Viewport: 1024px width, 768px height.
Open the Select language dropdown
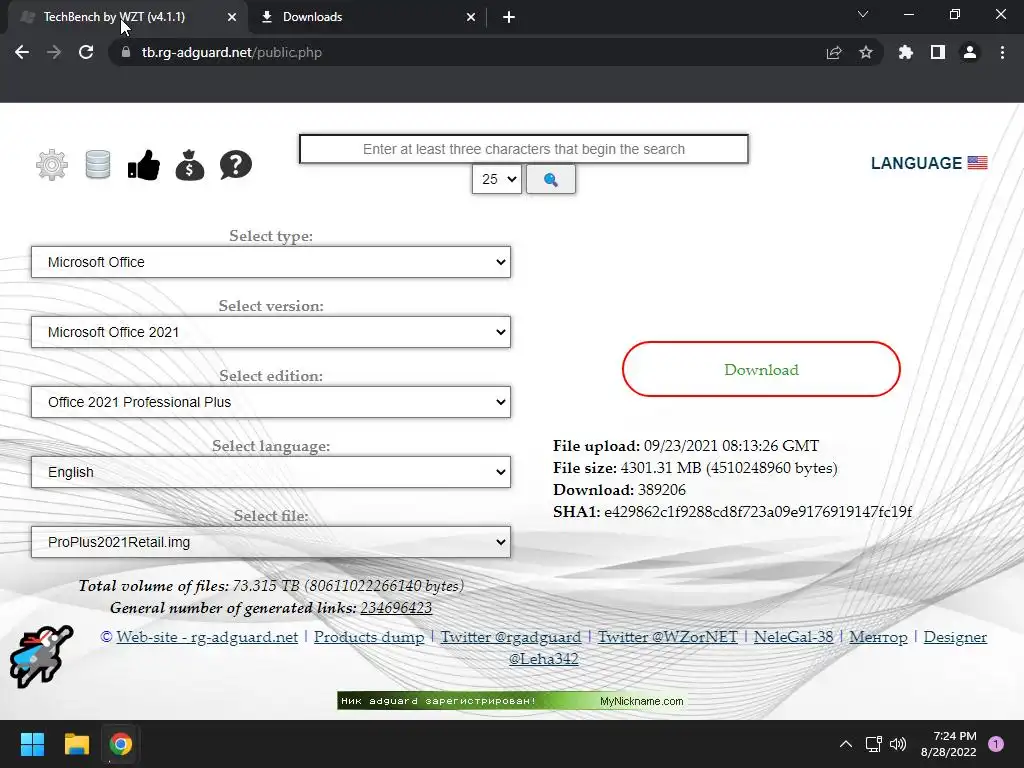271,472
